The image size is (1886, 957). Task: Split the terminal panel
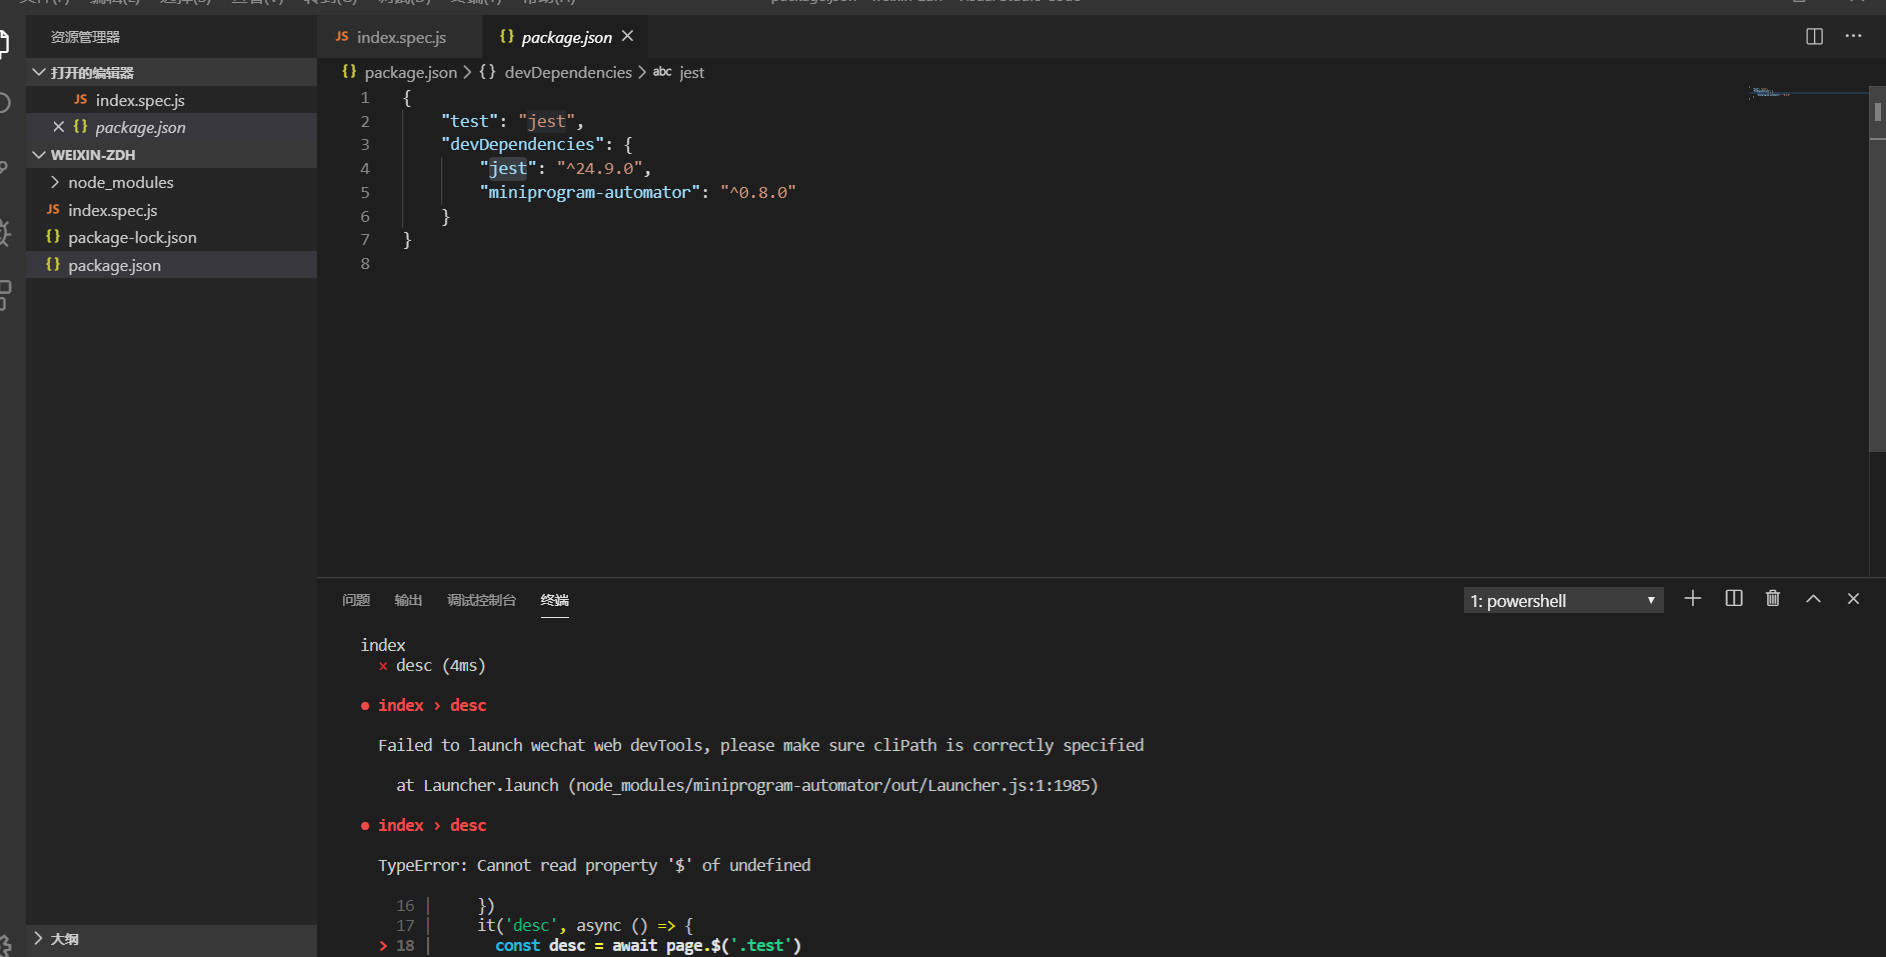(x=1734, y=599)
